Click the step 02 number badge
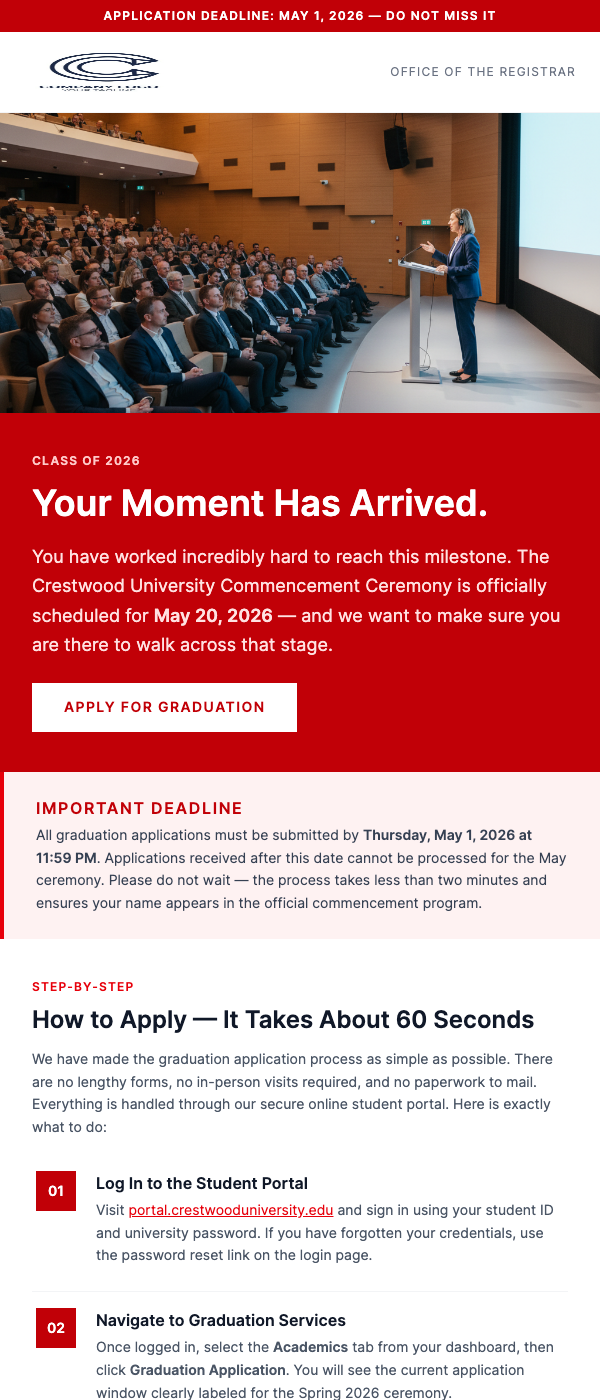 56,1328
